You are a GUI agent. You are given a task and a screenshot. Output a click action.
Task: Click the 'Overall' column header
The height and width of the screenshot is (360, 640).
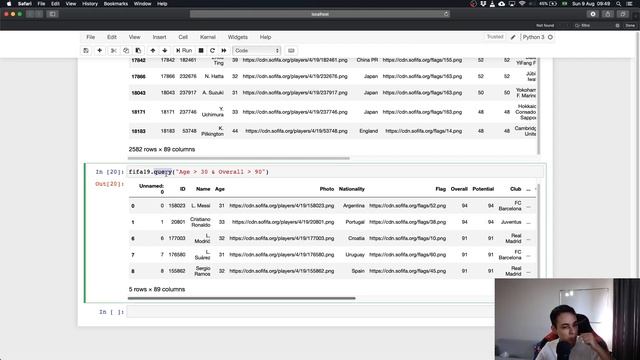(459, 189)
